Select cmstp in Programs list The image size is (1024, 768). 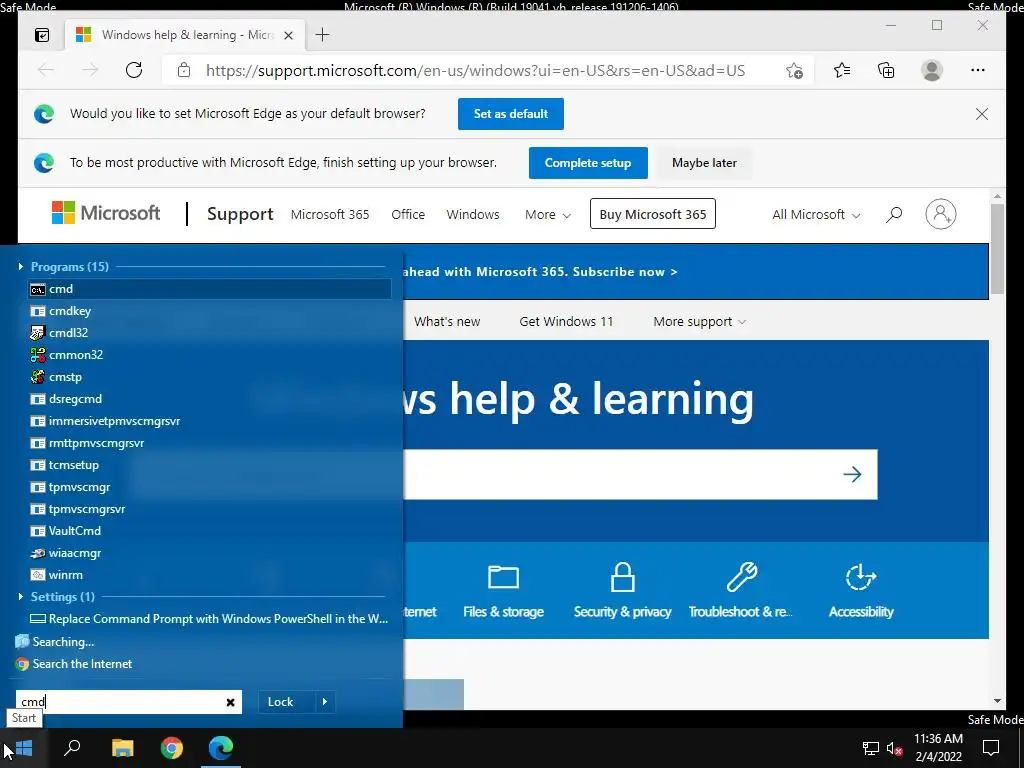coord(209,377)
